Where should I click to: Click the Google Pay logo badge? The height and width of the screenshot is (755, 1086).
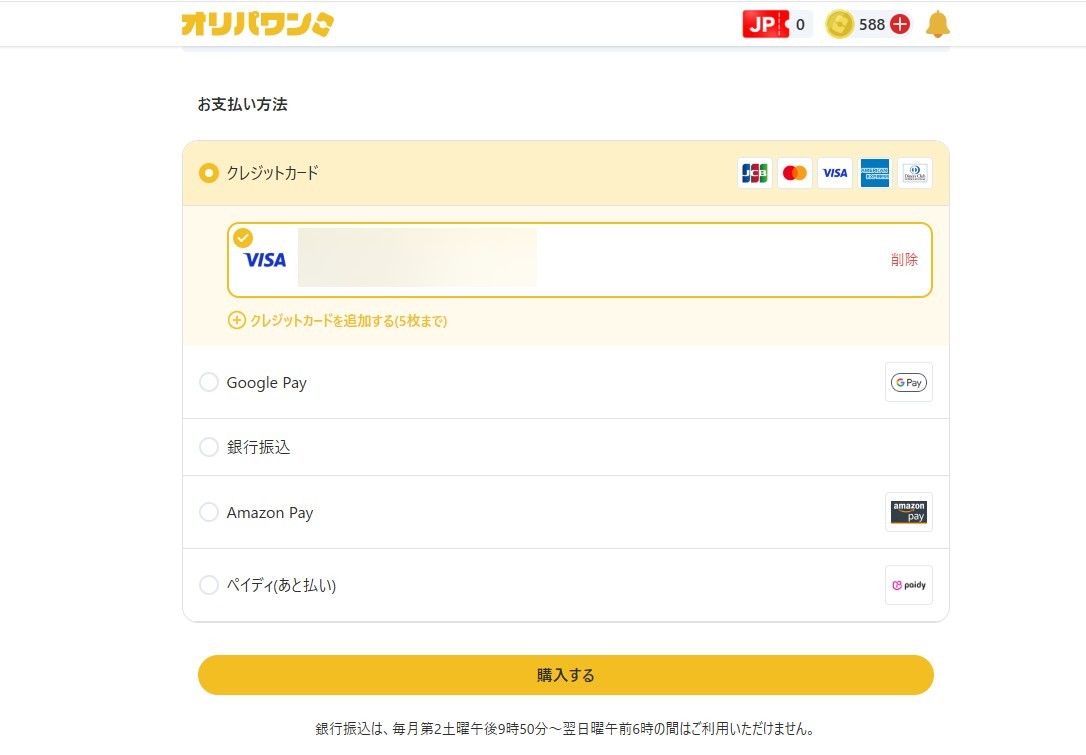click(x=908, y=382)
